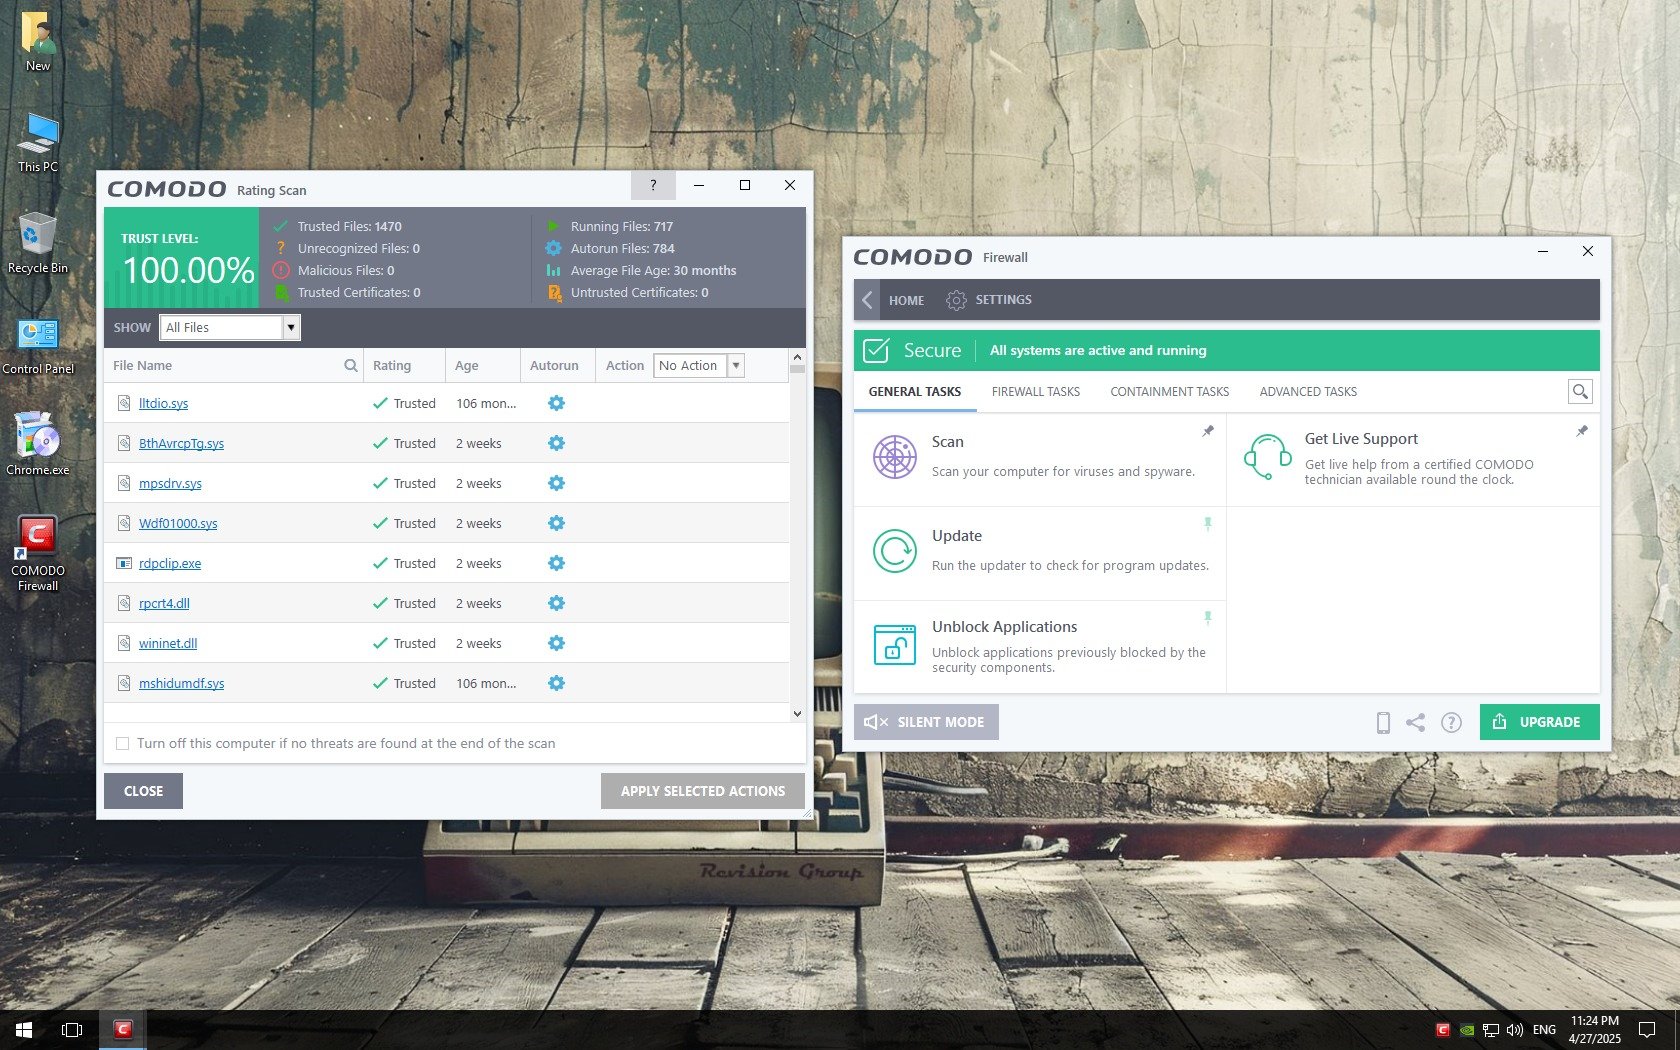Click the Scan radar icon in Firewall
Image resolution: width=1680 pixels, height=1050 pixels.
tap(894, 457)
